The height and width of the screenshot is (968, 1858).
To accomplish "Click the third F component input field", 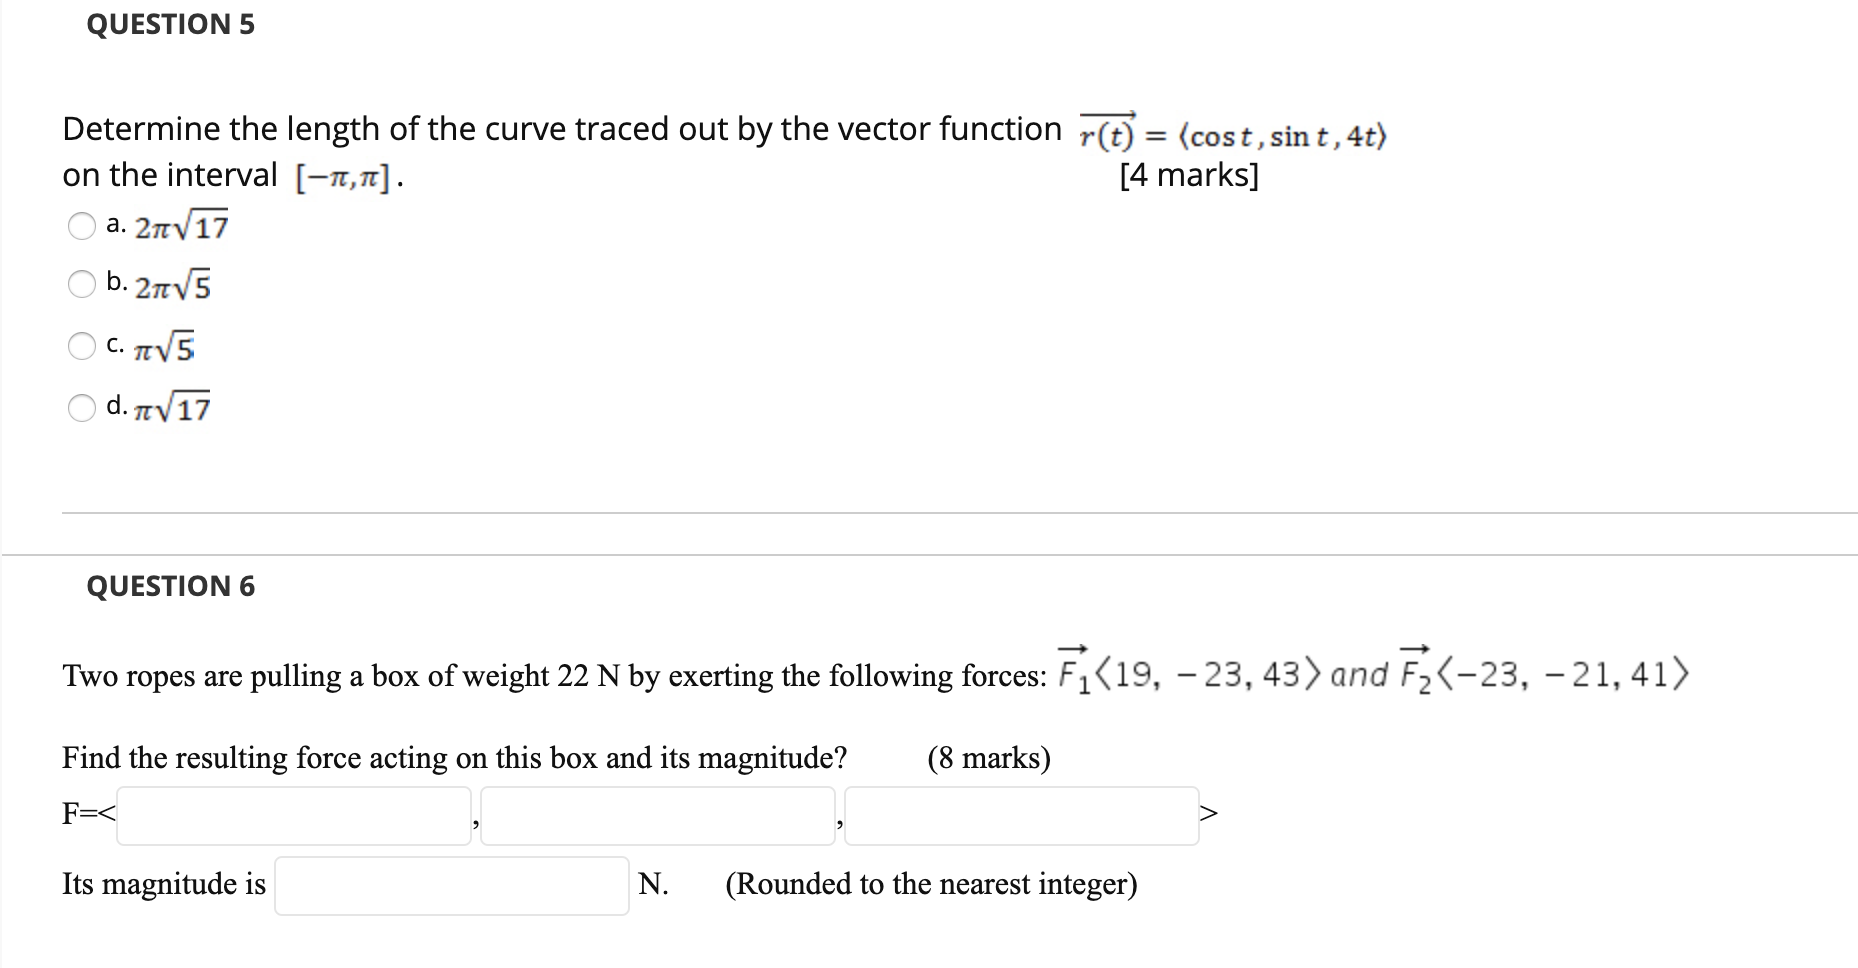I will click(1020, 815).
